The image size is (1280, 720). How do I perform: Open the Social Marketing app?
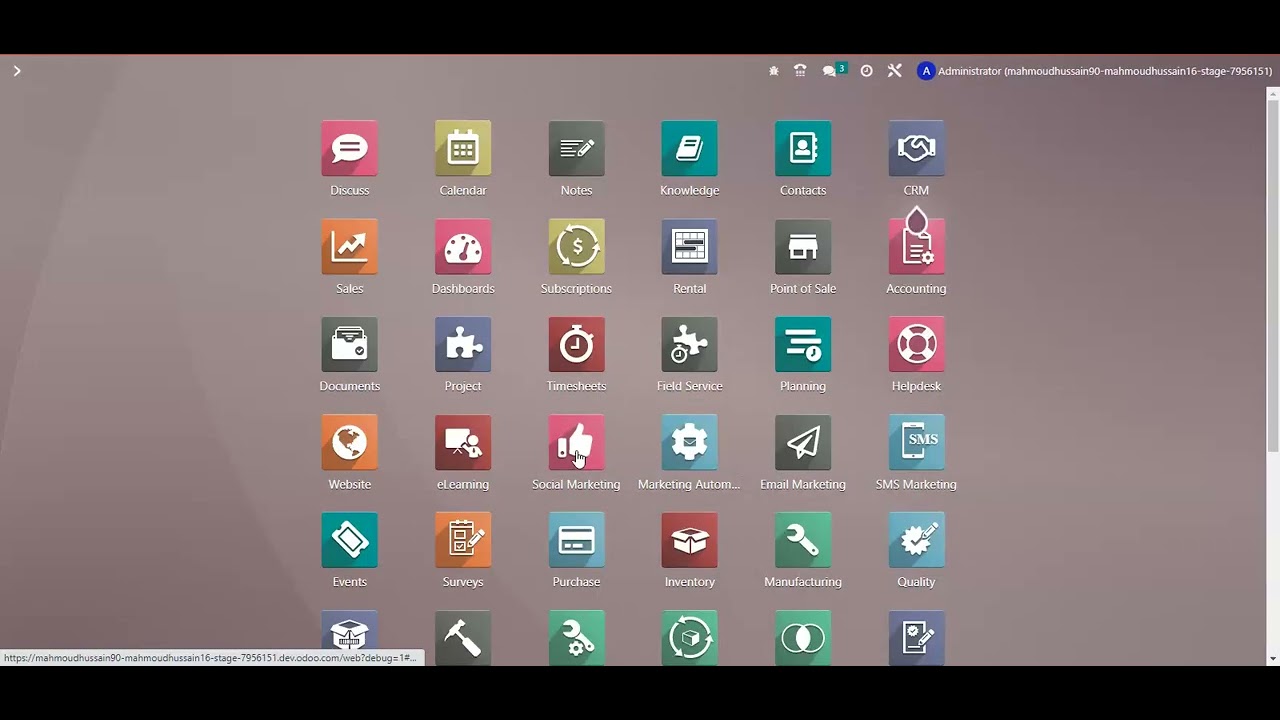coord(576,442)
